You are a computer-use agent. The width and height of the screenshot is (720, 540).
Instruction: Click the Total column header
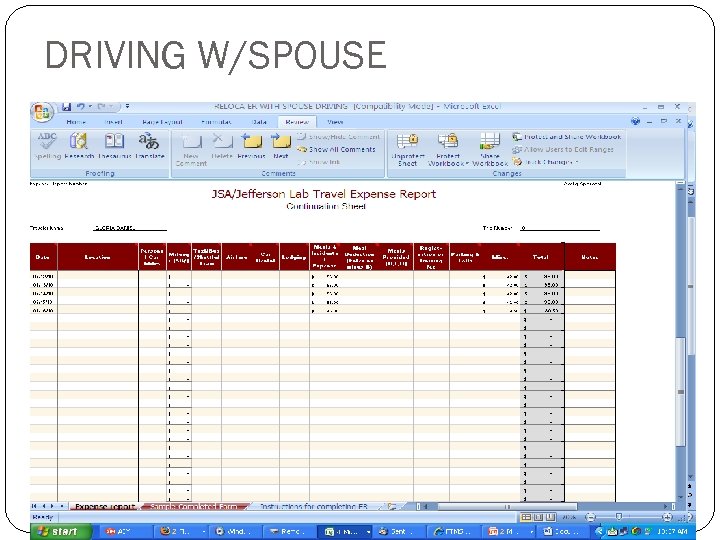[x=541, y=257]
